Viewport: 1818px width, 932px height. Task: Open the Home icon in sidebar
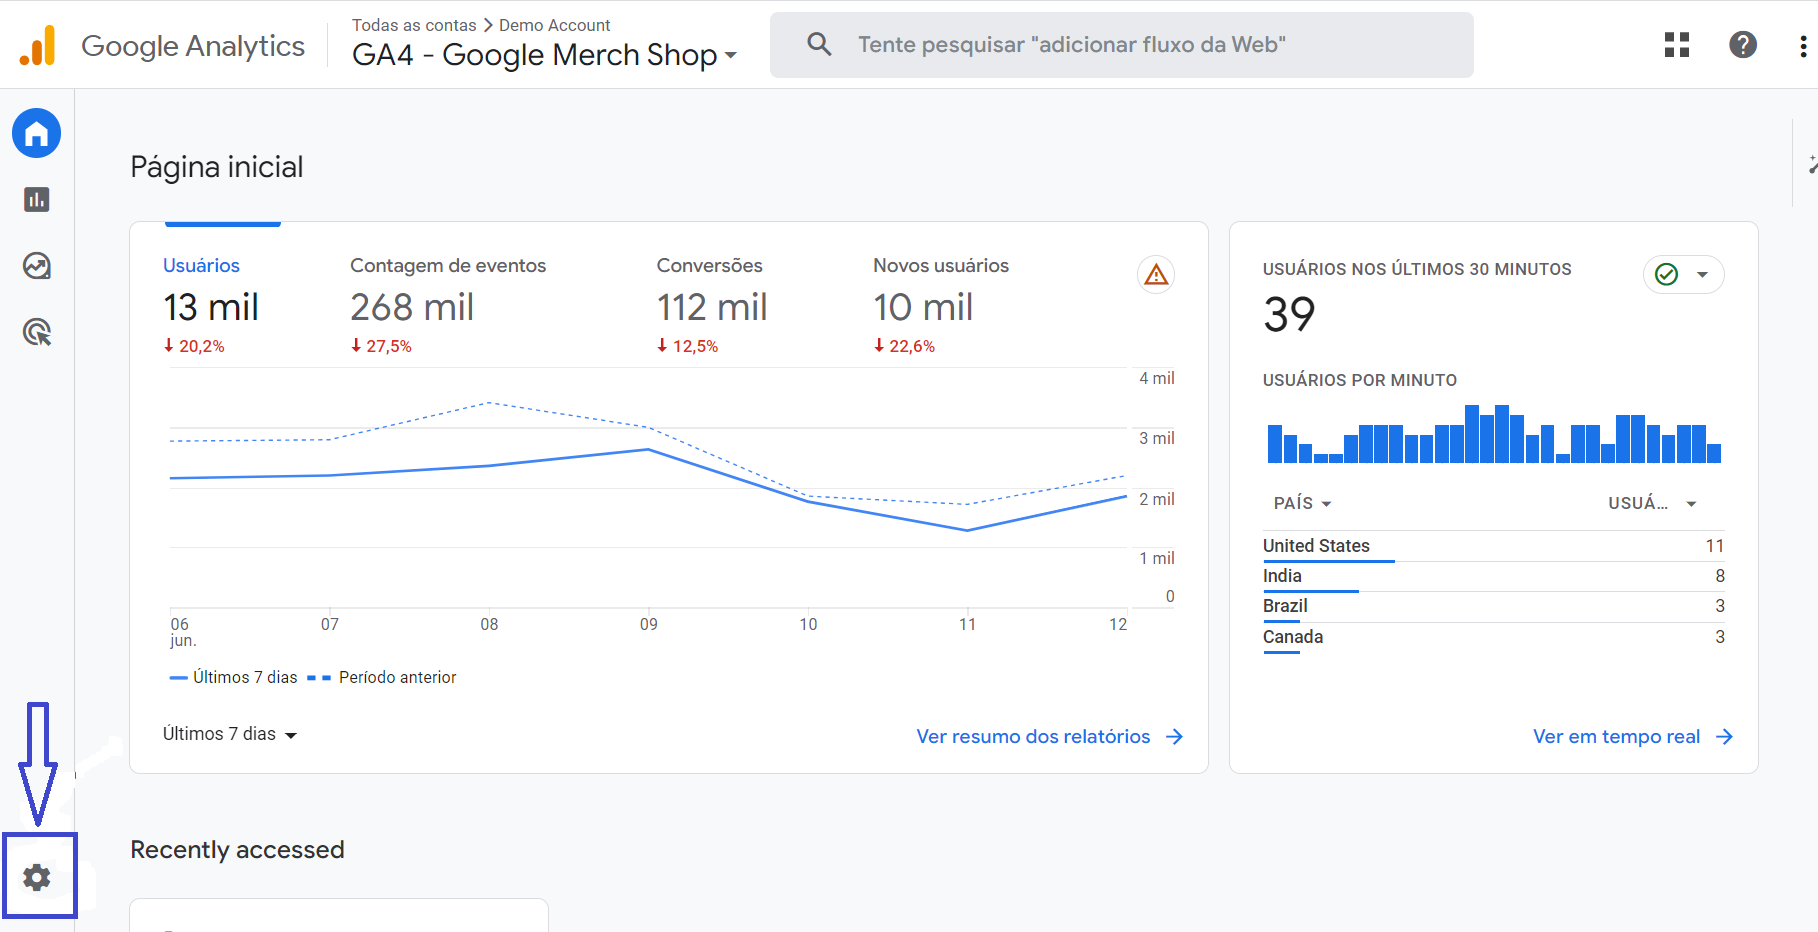pyautogui.click(x=37, y=133)
